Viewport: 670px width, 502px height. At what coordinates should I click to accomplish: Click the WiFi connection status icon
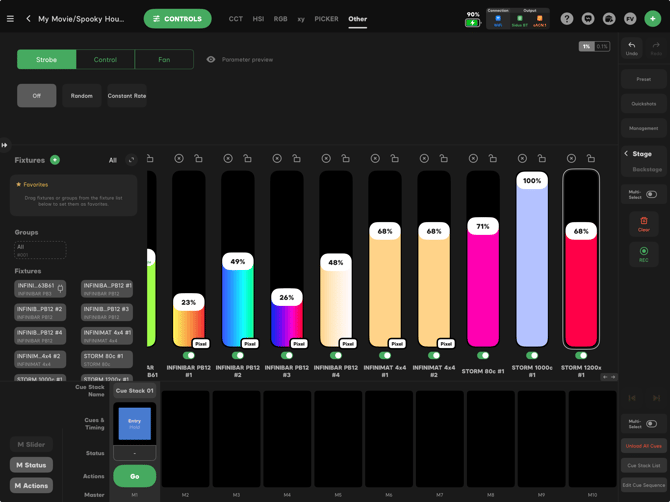498,21
